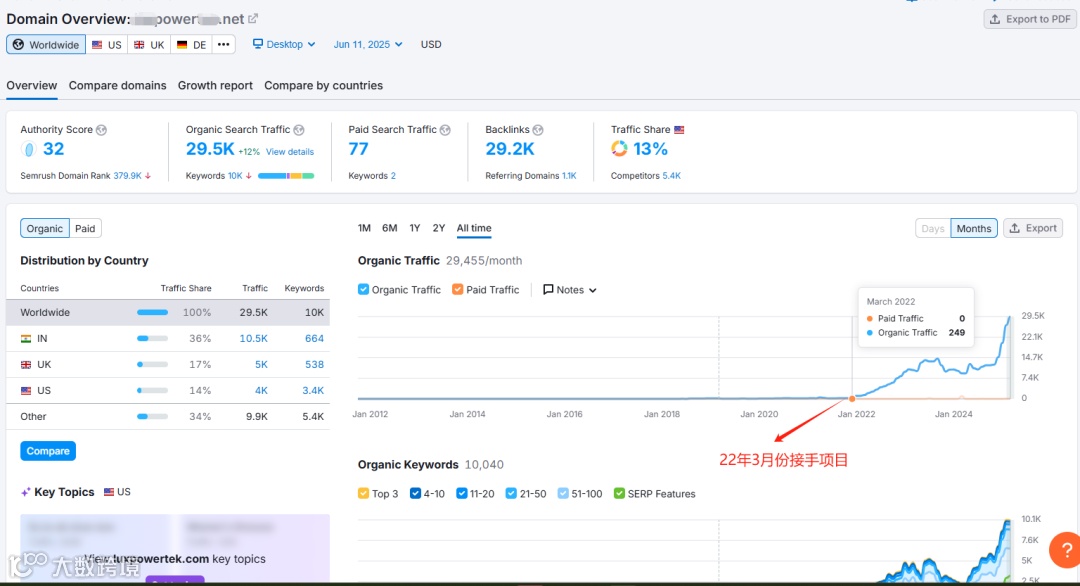Open the orange help question-mark button
1080x586 pixels.
click(x=1065, y=550)
